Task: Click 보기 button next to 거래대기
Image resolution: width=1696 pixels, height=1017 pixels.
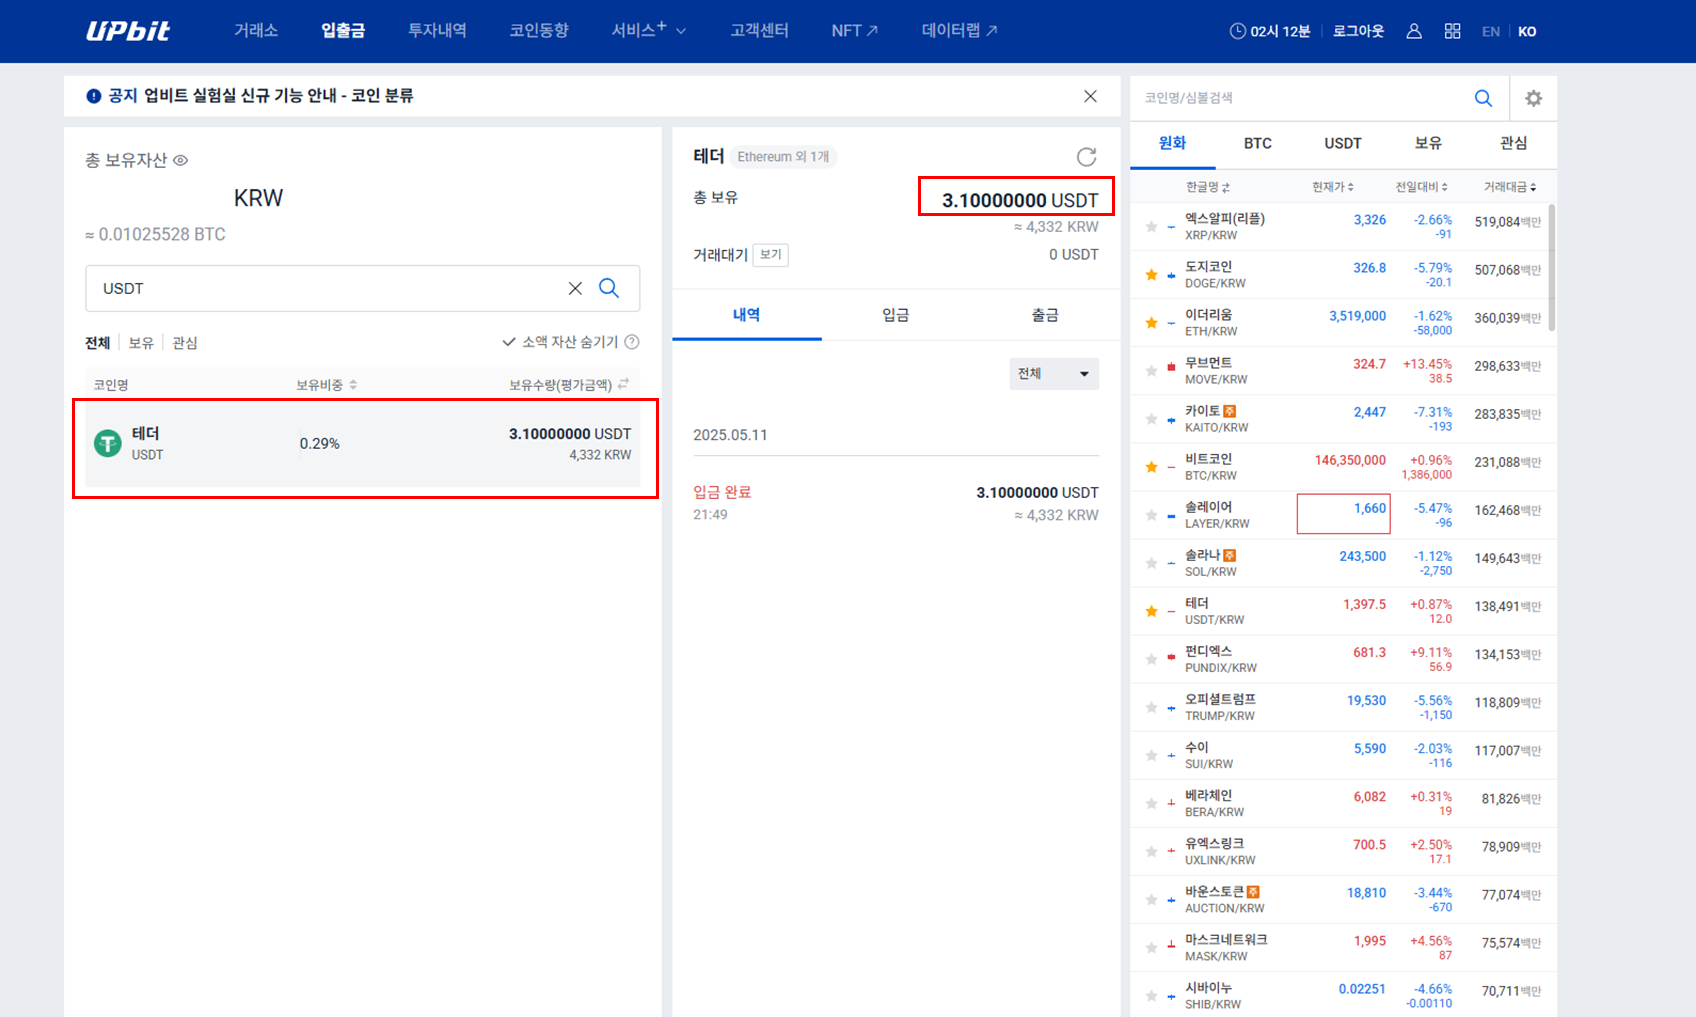Action: pyautogui.click(x=771, y=255)
